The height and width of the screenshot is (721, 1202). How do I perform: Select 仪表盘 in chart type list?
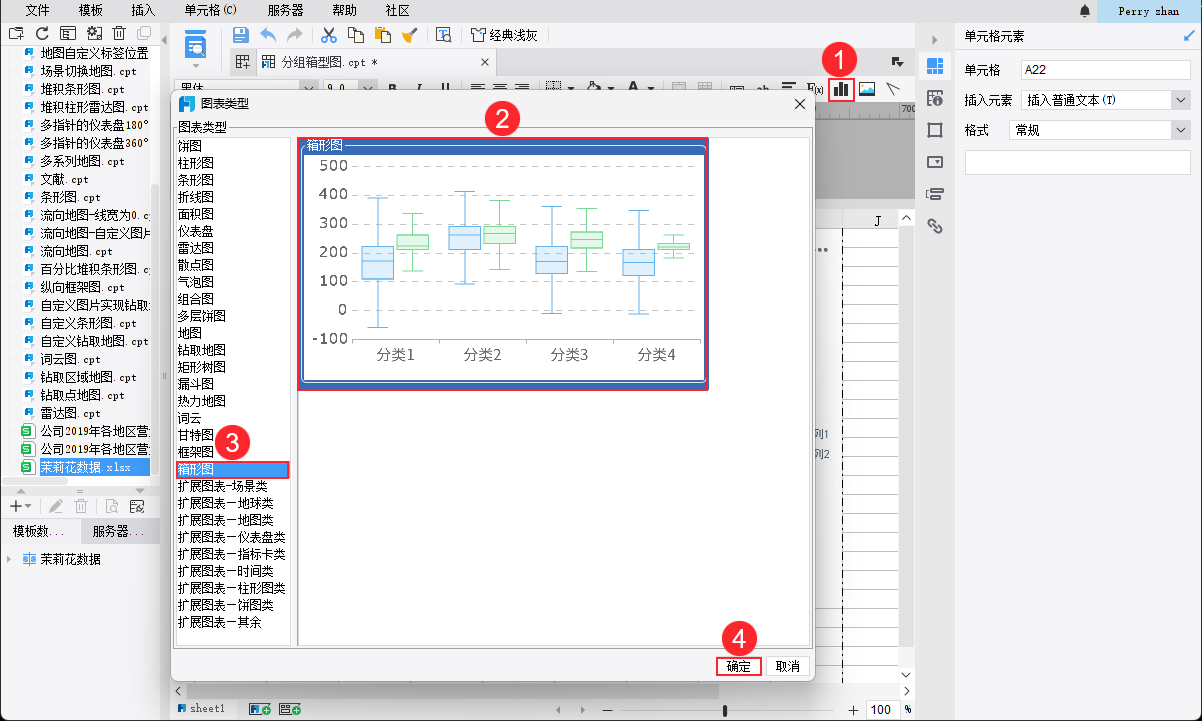click(232, 231)
